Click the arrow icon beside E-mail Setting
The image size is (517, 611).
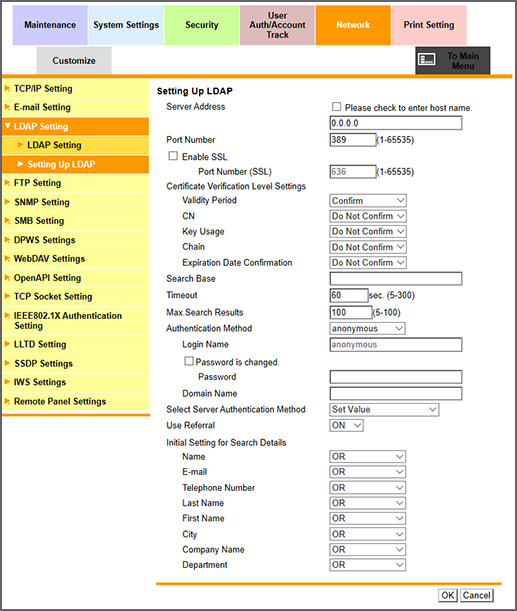click(x=7, y=107)
